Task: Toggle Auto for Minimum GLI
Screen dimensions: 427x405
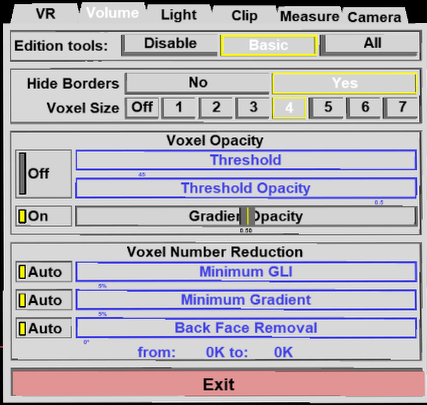Action: (44, 272)
